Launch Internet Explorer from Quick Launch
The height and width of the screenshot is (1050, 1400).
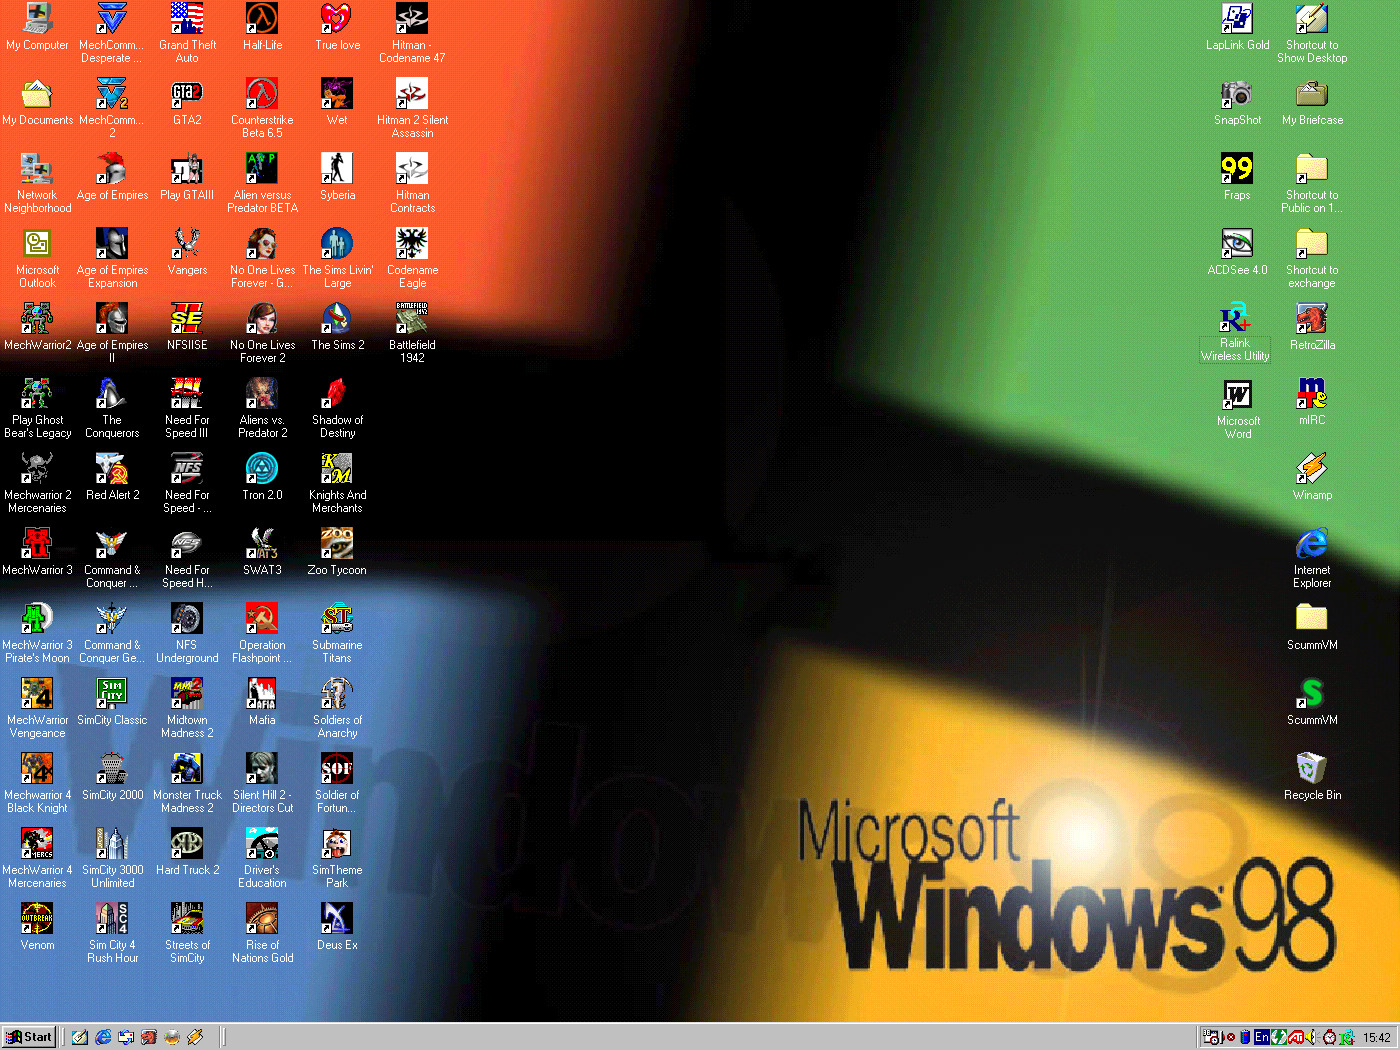(x=103, y=1037)
